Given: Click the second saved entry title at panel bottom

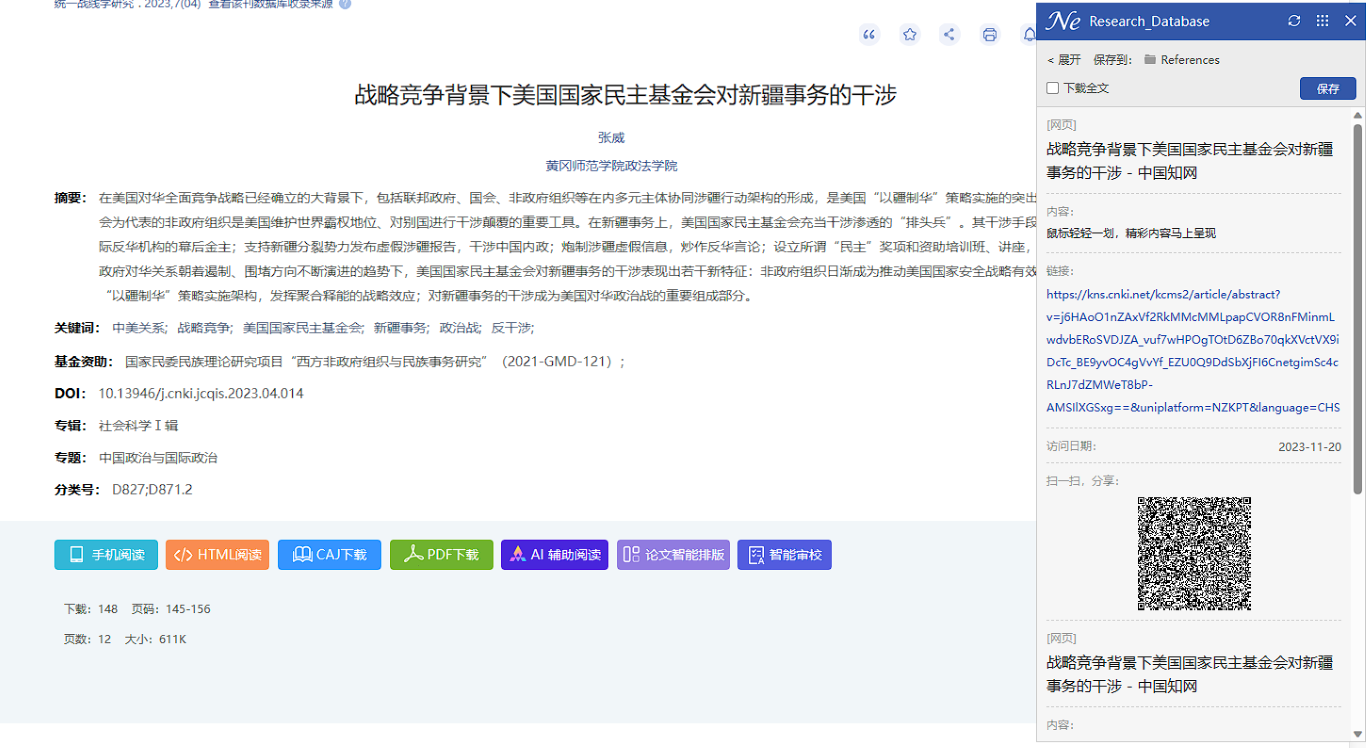Looking at the screenshot, I should 1190,674.
